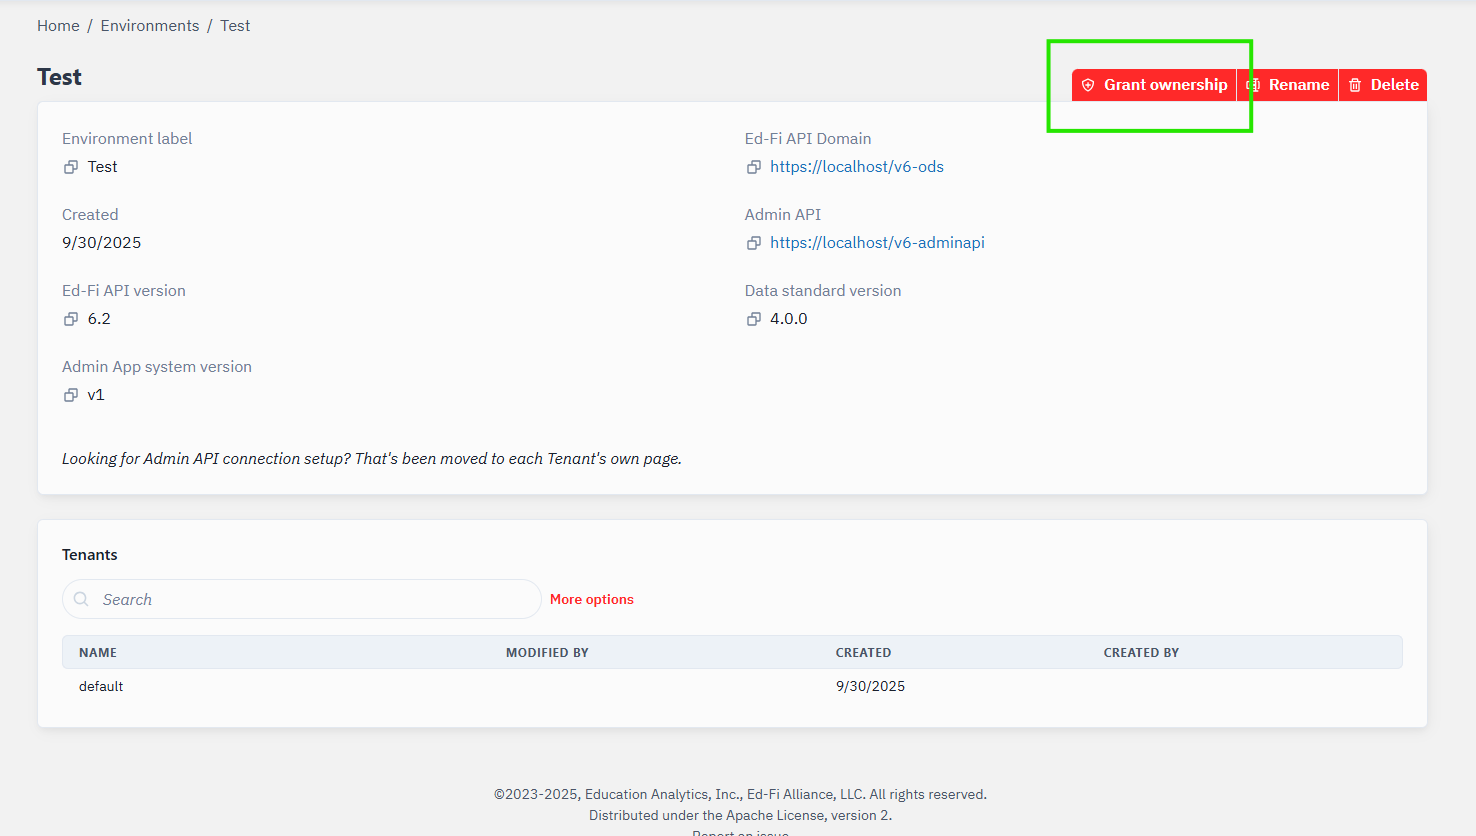This screenshot has height=836, width=1476.
Task: Copy the Ed-Fi API Domain URL icon
Action: click(754, 167)
